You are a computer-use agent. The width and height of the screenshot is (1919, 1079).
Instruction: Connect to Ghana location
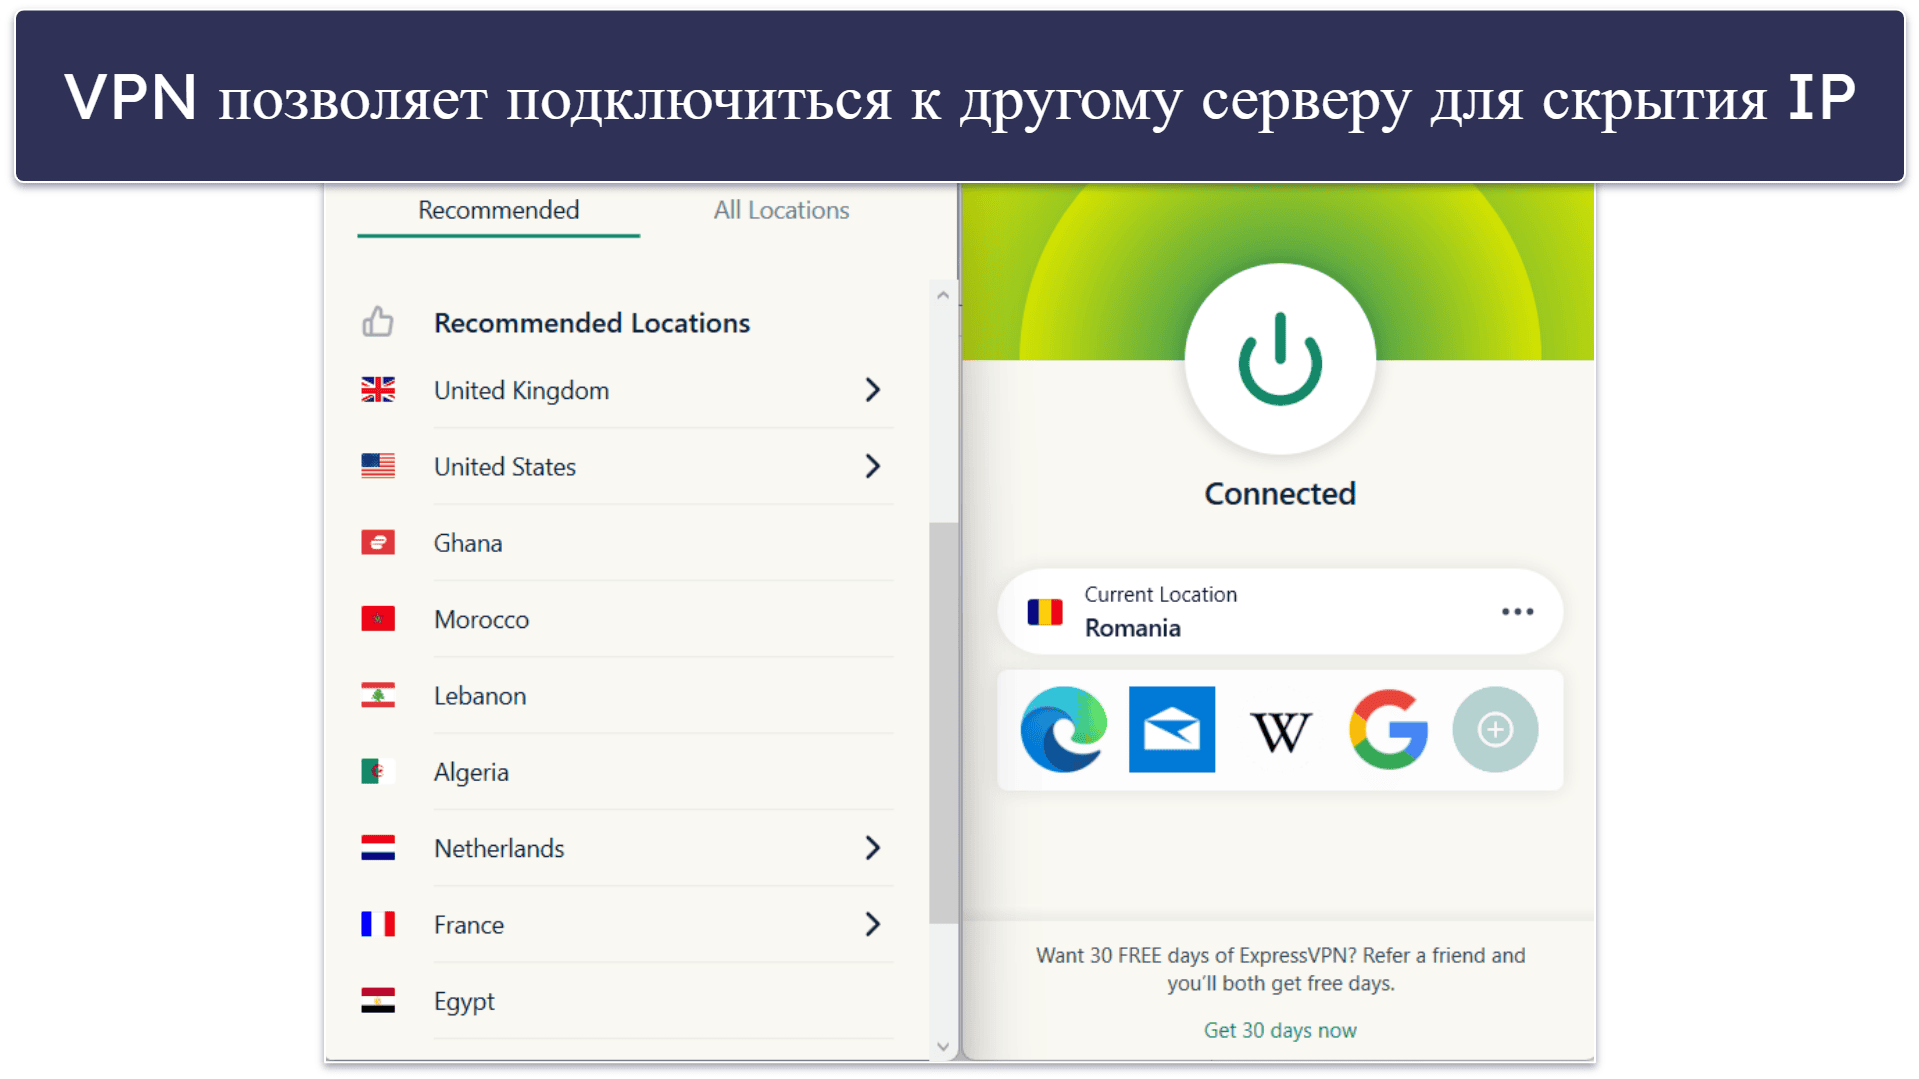click(627, 543)
